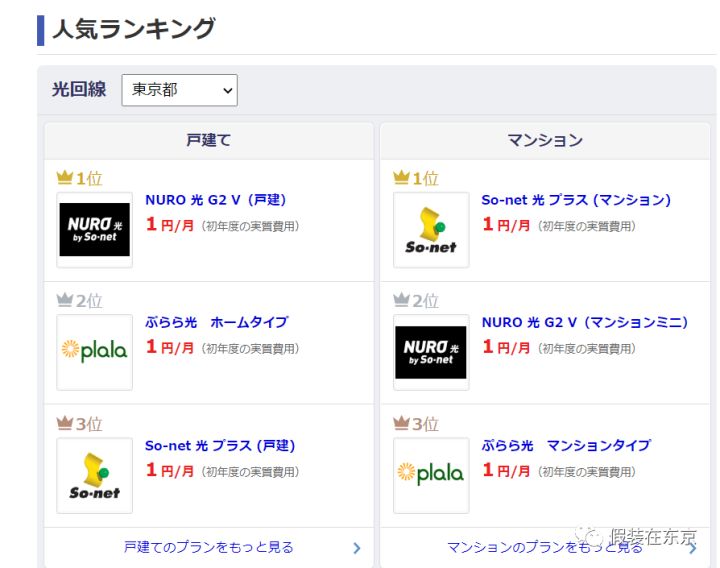The height and width of the screenshot is (568, 720).
Task: Click 1円/月 price under ぷらら光 ホームタイプ
Action: [x=170, y=347]
